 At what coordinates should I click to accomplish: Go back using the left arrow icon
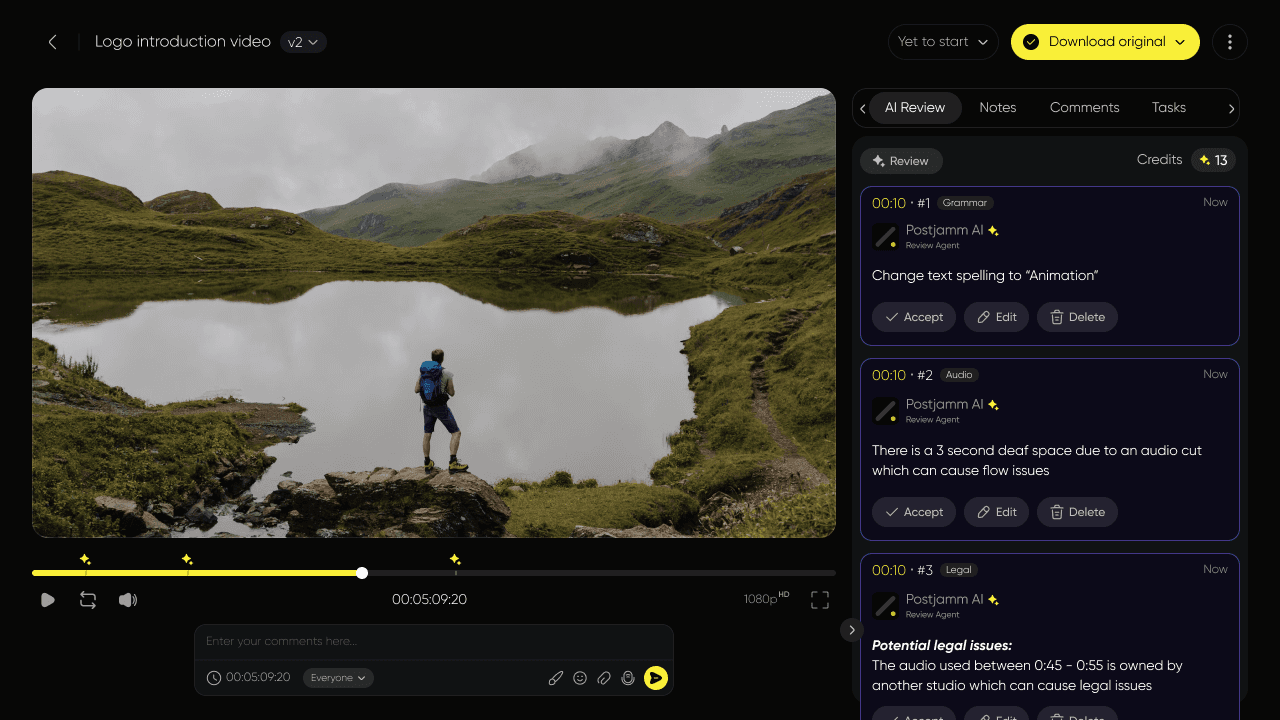pos(53,42)
